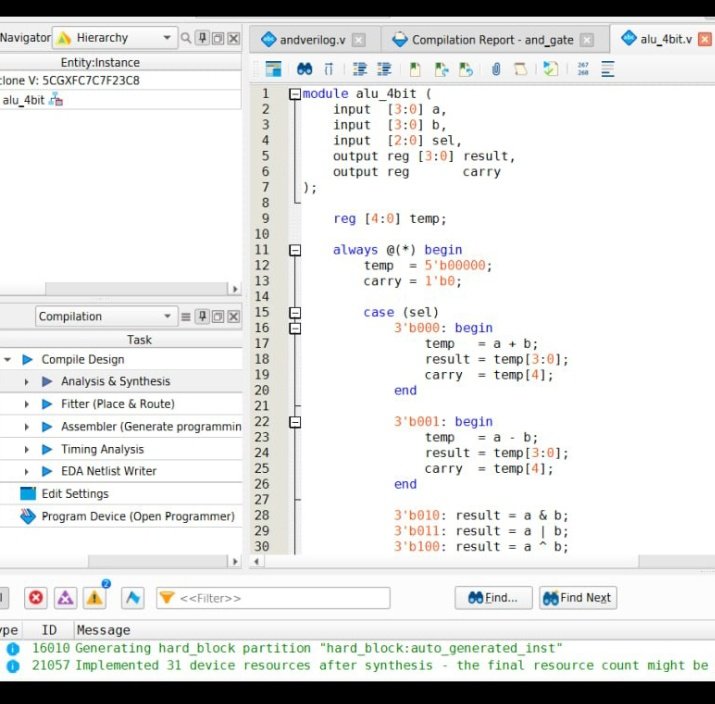The width and height of the screenshot is (715, 704).
Task: Pin the Tasks Compilation panel
Action: [202, 316]
